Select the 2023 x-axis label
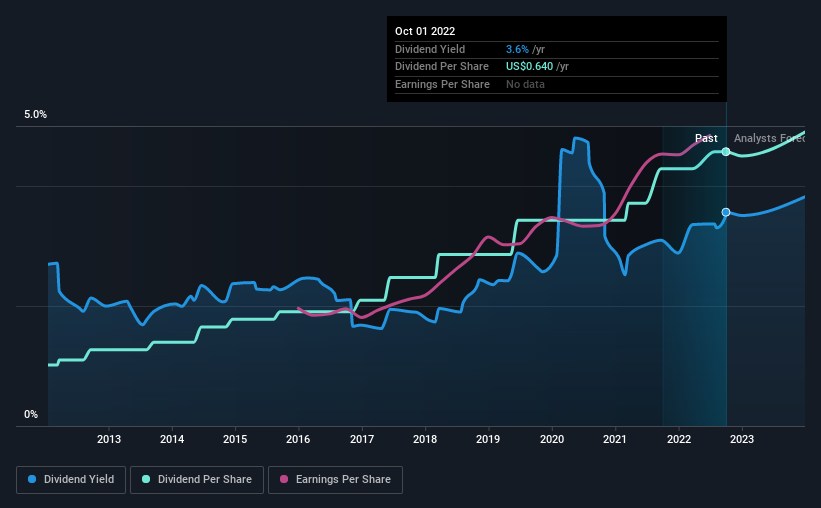The width and height of the screenshot is (821, 508). (x=741, y=439)
